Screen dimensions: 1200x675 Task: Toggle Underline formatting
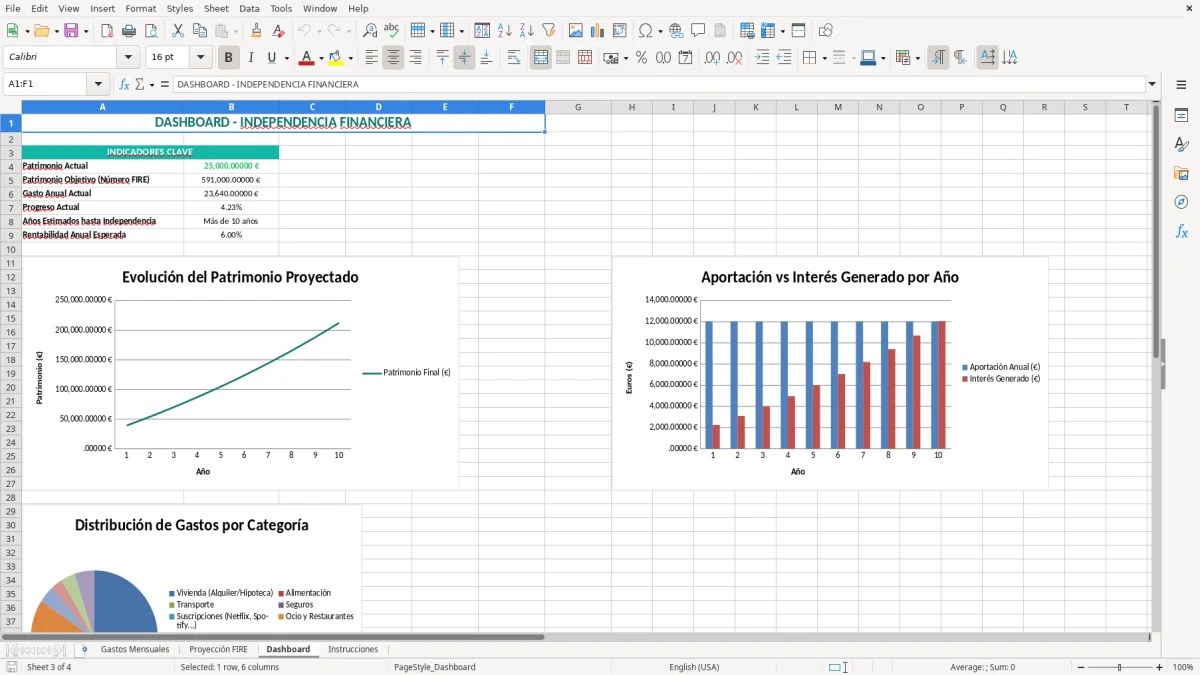coord(271,58)
